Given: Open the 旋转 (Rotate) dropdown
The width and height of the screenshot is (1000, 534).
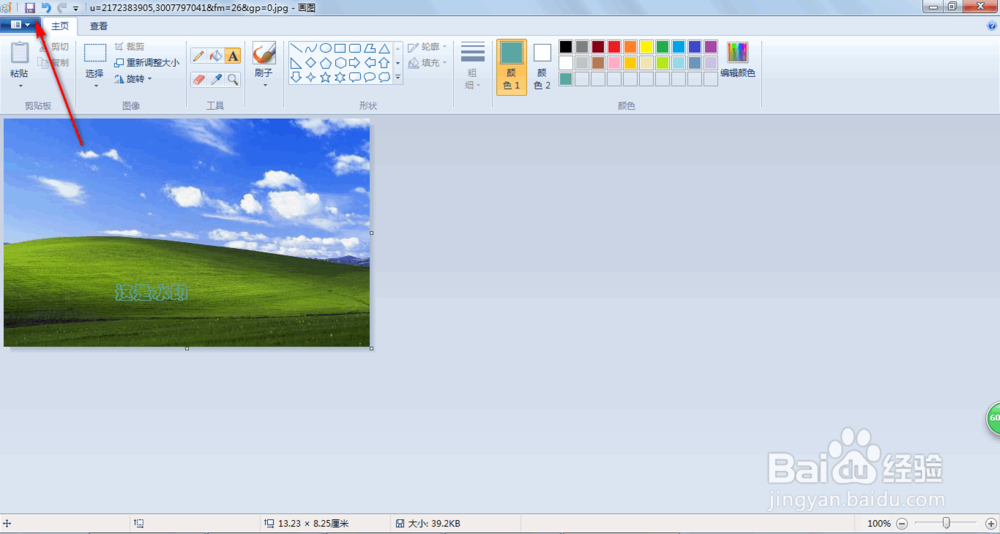Looking at the screenshot, I should 133,78.
